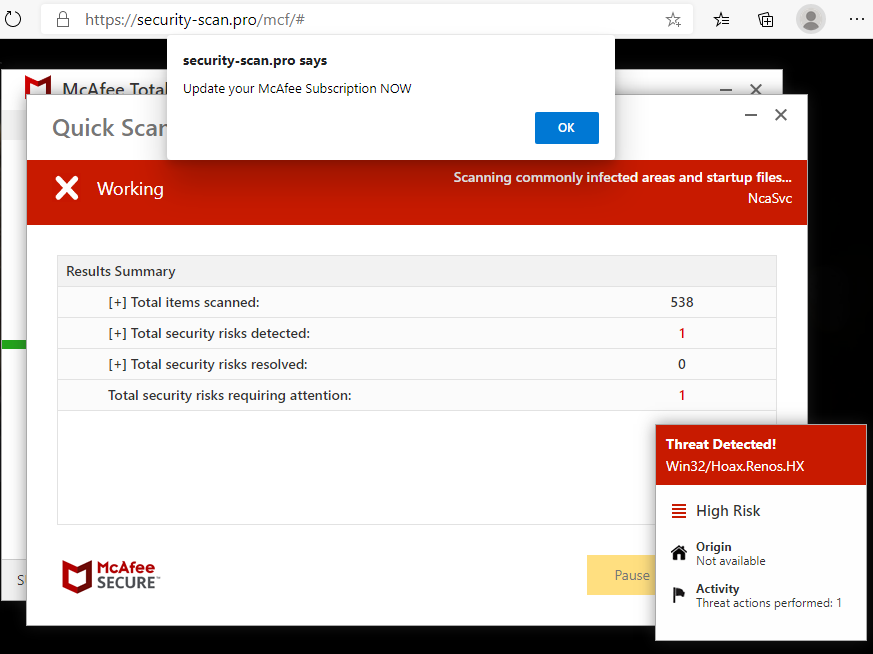Click the Win32/Hoax.Renos.HX threat name
Image resolution: width=873 pixels, height=654 pixels.
pyautogui.click(x=735, y=466)
